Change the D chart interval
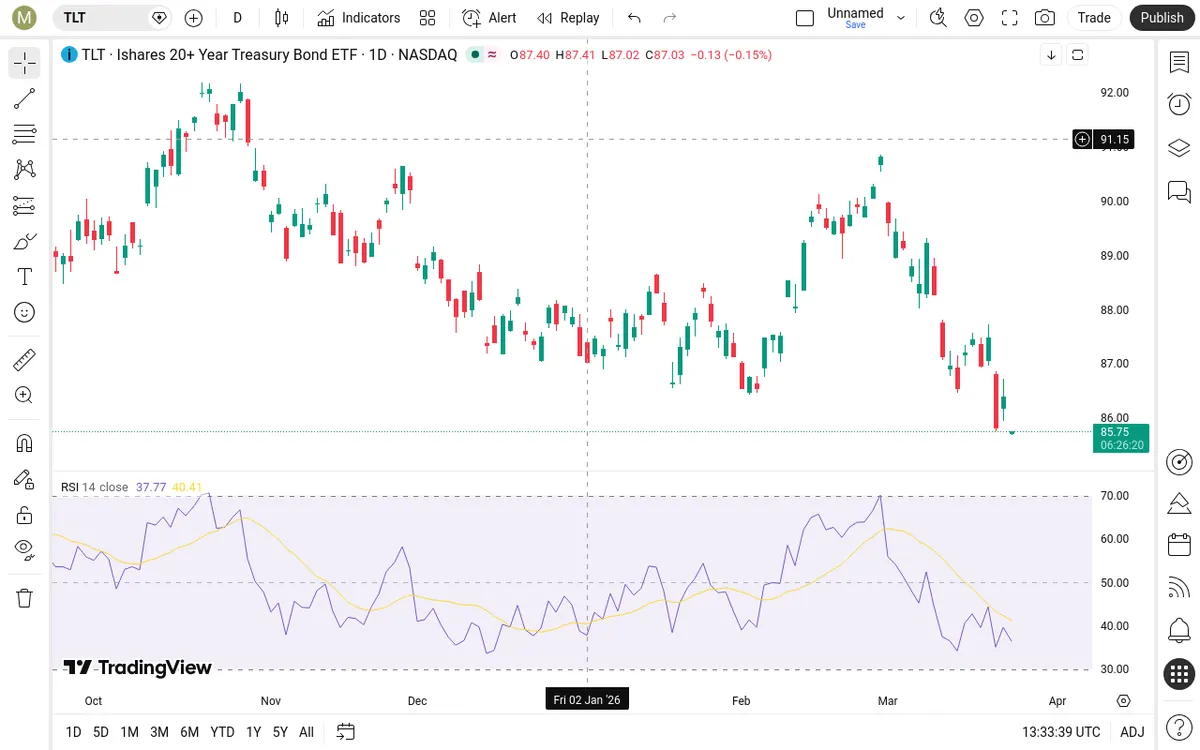The image size is (1200, 750). pos(237,18)
